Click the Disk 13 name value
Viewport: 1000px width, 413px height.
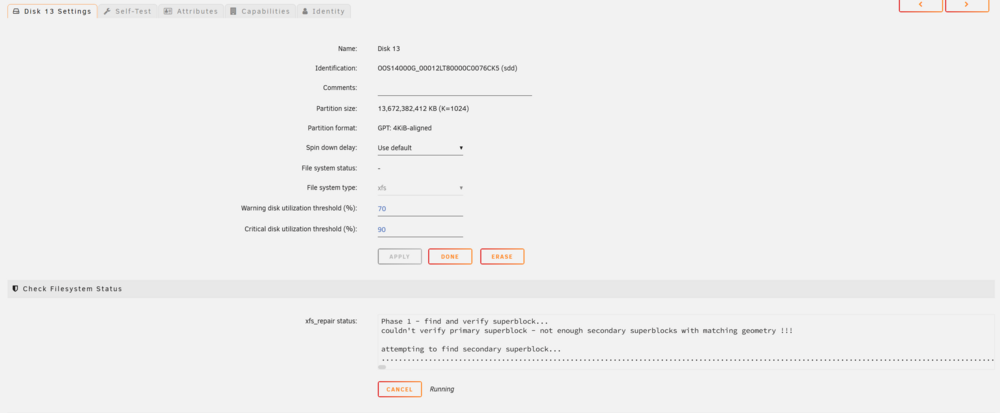pyautogui.click(x=389, y=48)
